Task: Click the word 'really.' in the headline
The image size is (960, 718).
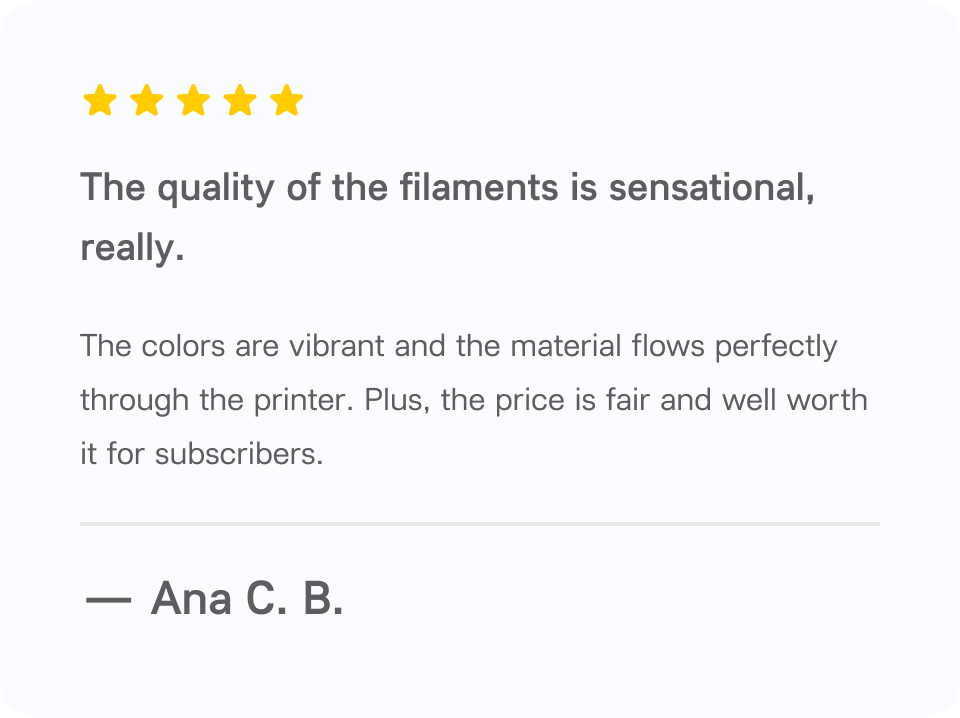Action: [132, 249]
